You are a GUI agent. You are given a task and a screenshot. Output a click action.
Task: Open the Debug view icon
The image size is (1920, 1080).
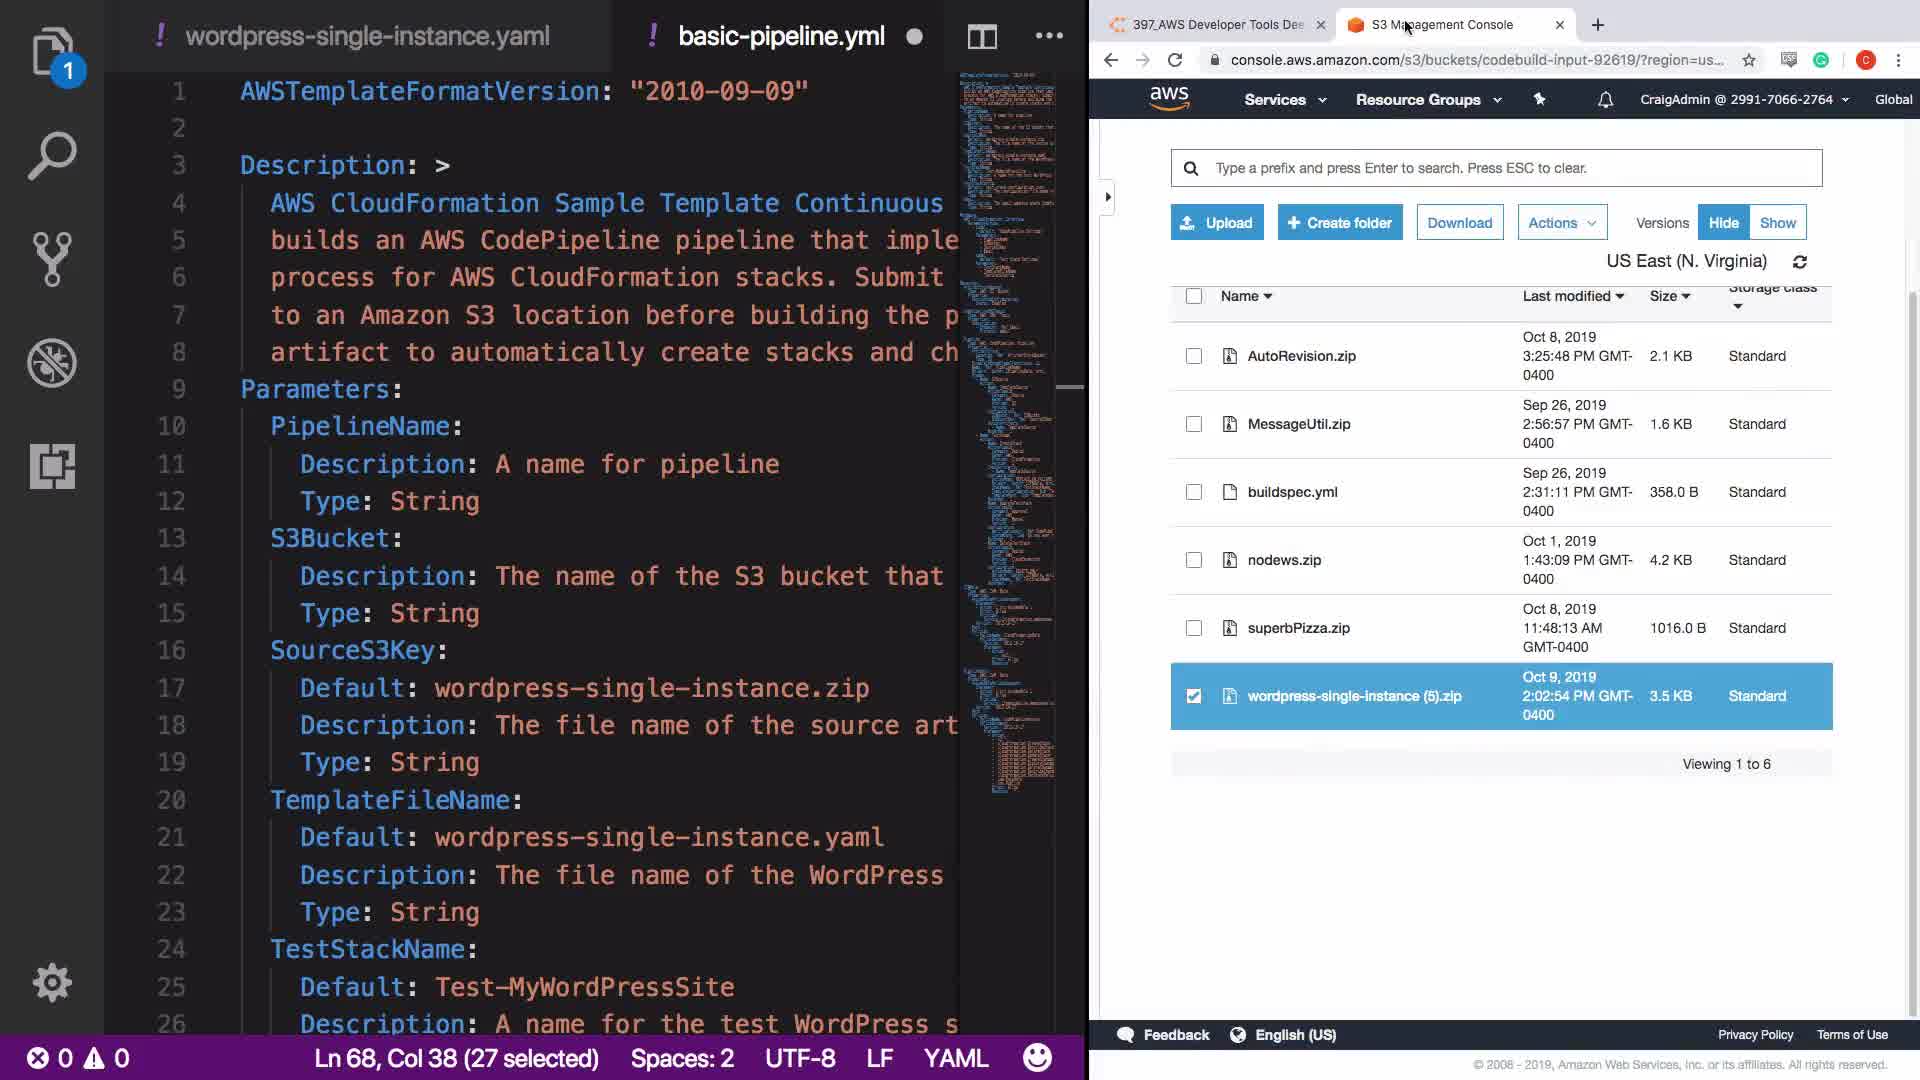[x=52, y=362]
